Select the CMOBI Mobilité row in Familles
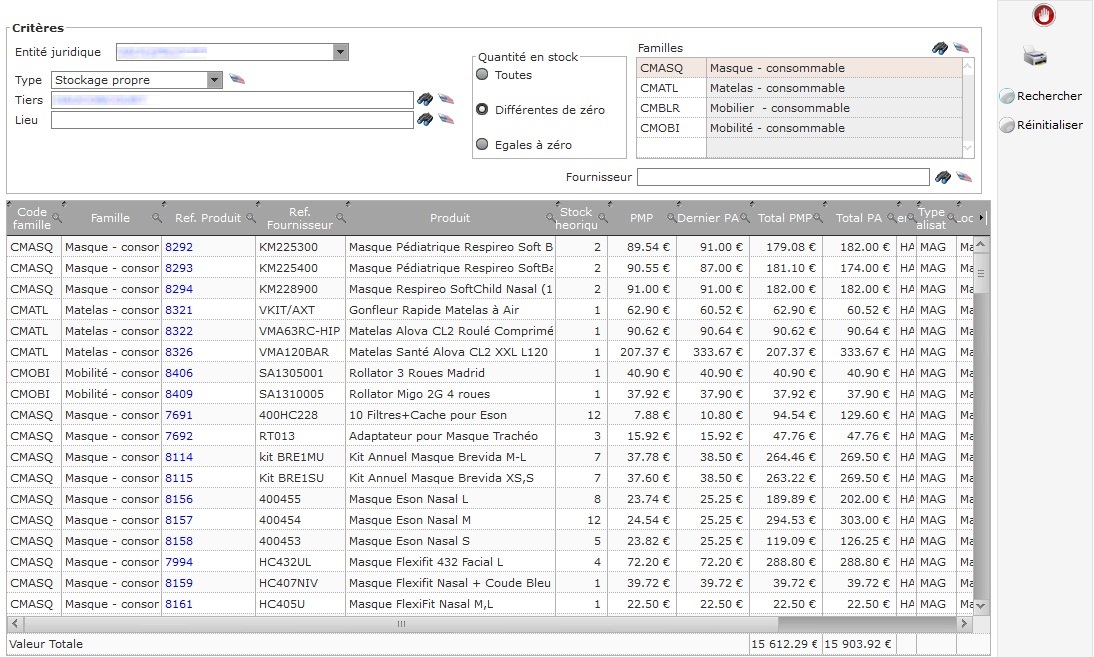Image resolution: width=1094 pixels, height=657 pixels. 800,128
